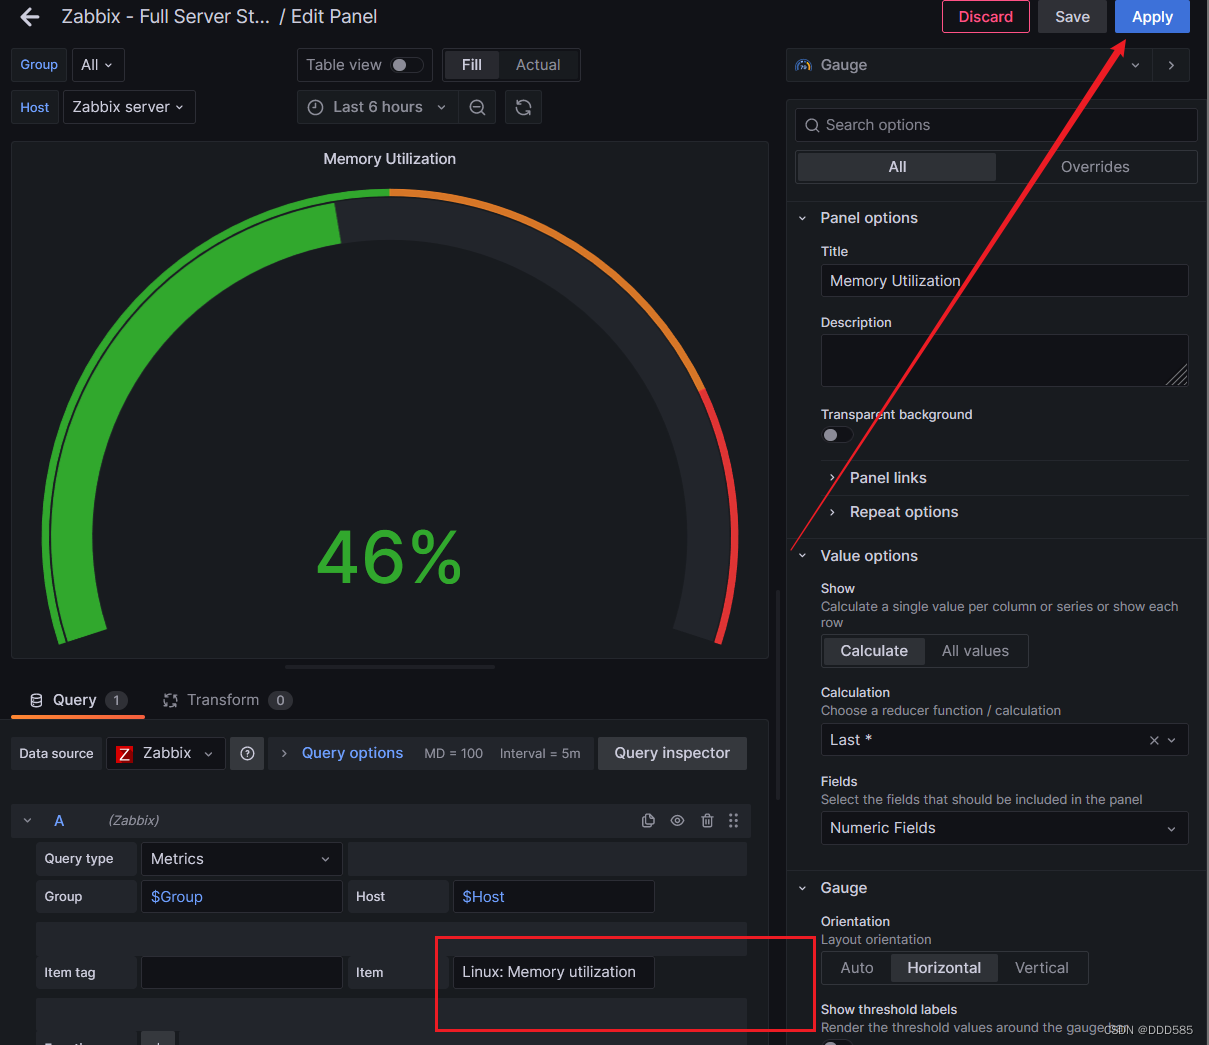Select Calculate in Show options
The height and width of the screenshot is (1045, 1209).
tap(874, 651)
